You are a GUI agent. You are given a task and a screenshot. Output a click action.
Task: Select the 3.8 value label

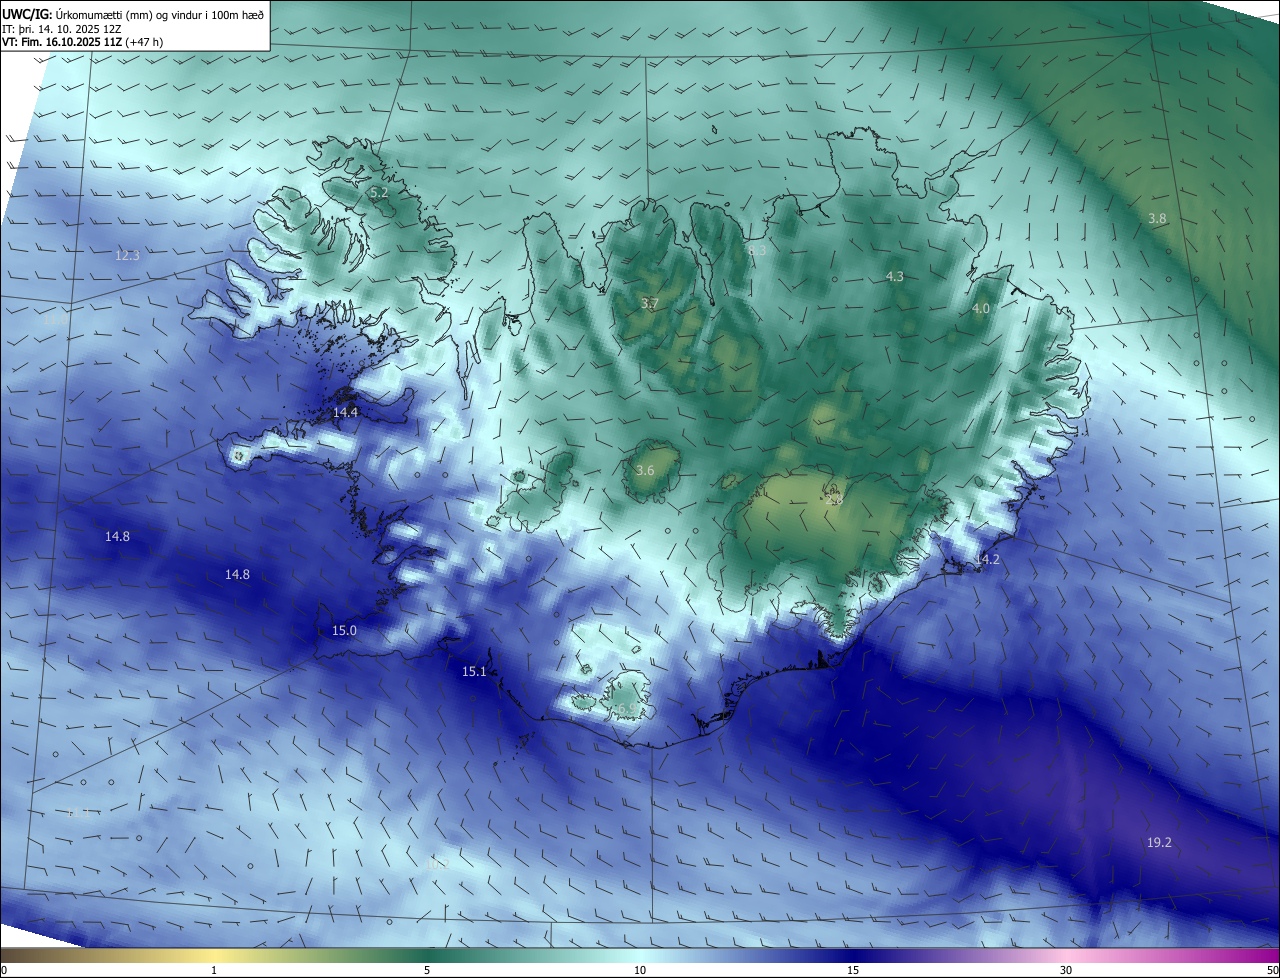tap(1157, 218)
